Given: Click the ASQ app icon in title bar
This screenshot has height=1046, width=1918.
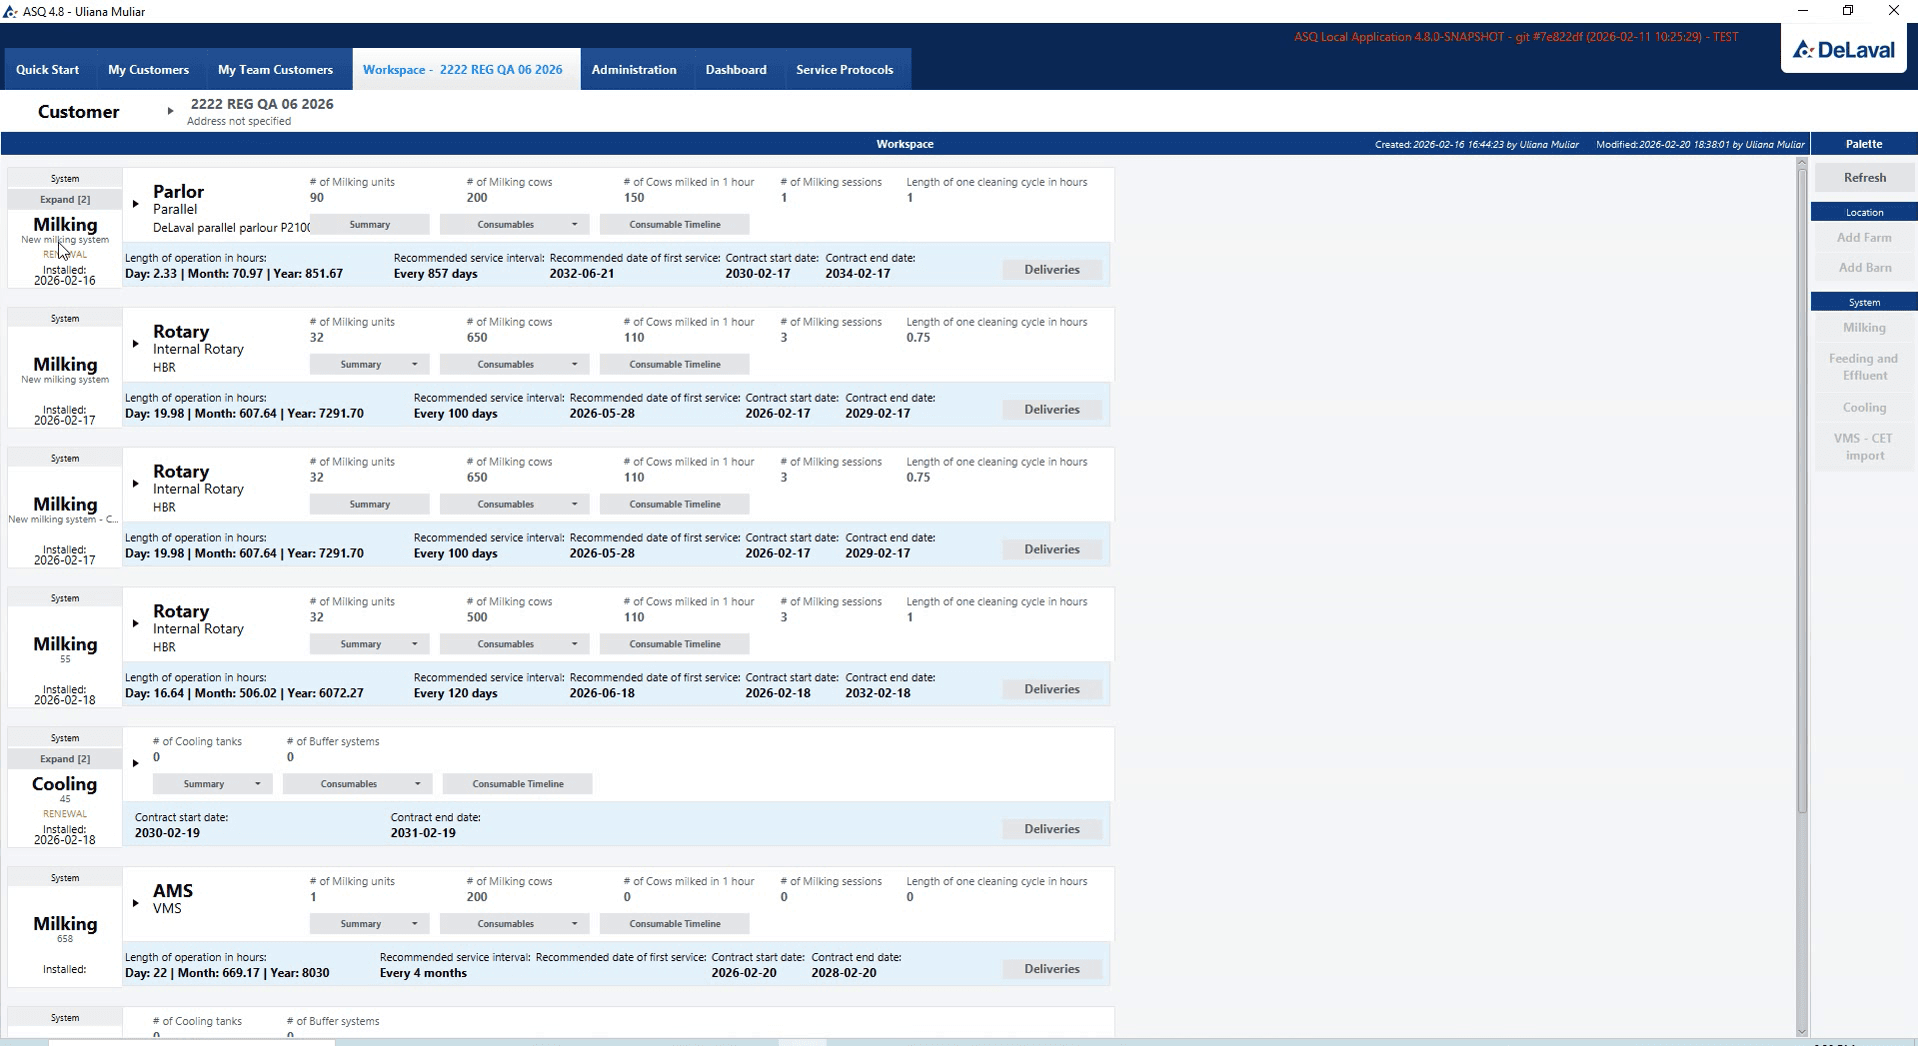Looking at the screenshot, I should 10,11.
